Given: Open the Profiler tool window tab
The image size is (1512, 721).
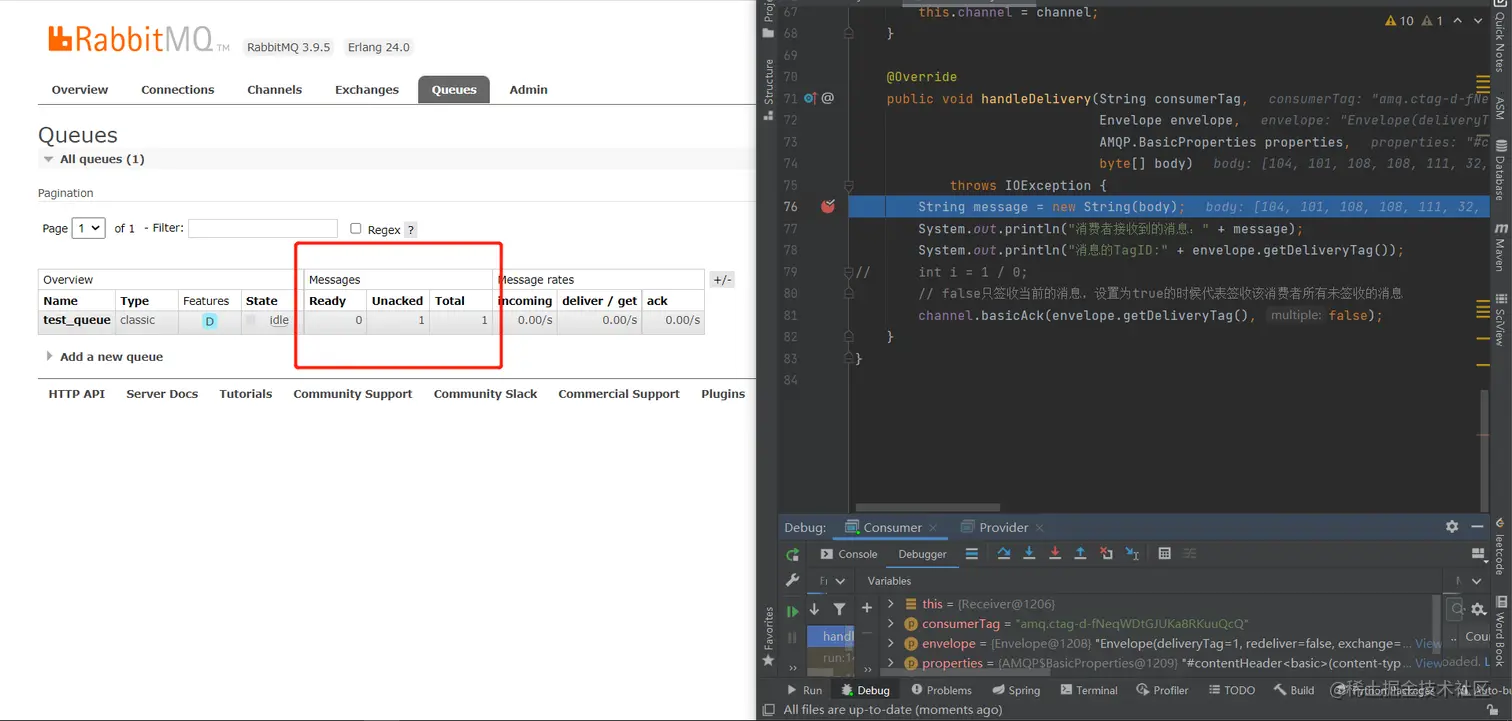Looking at the screenshot, I should click(x=1162, y=690).
